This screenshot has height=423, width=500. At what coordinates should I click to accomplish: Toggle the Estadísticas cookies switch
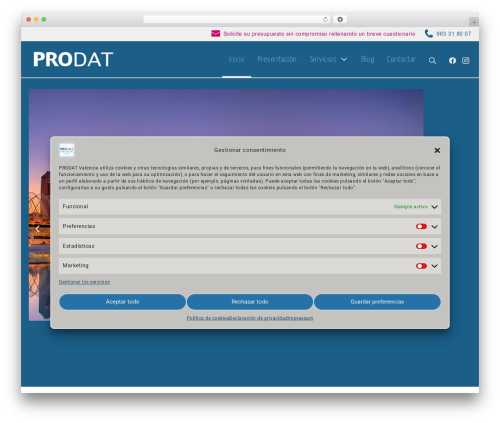(421, 246)
